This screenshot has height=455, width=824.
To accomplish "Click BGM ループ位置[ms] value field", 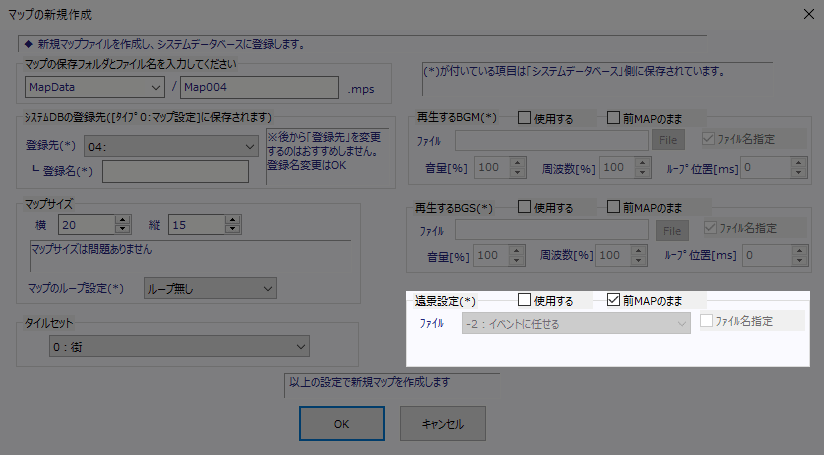I will pos(766,168).
